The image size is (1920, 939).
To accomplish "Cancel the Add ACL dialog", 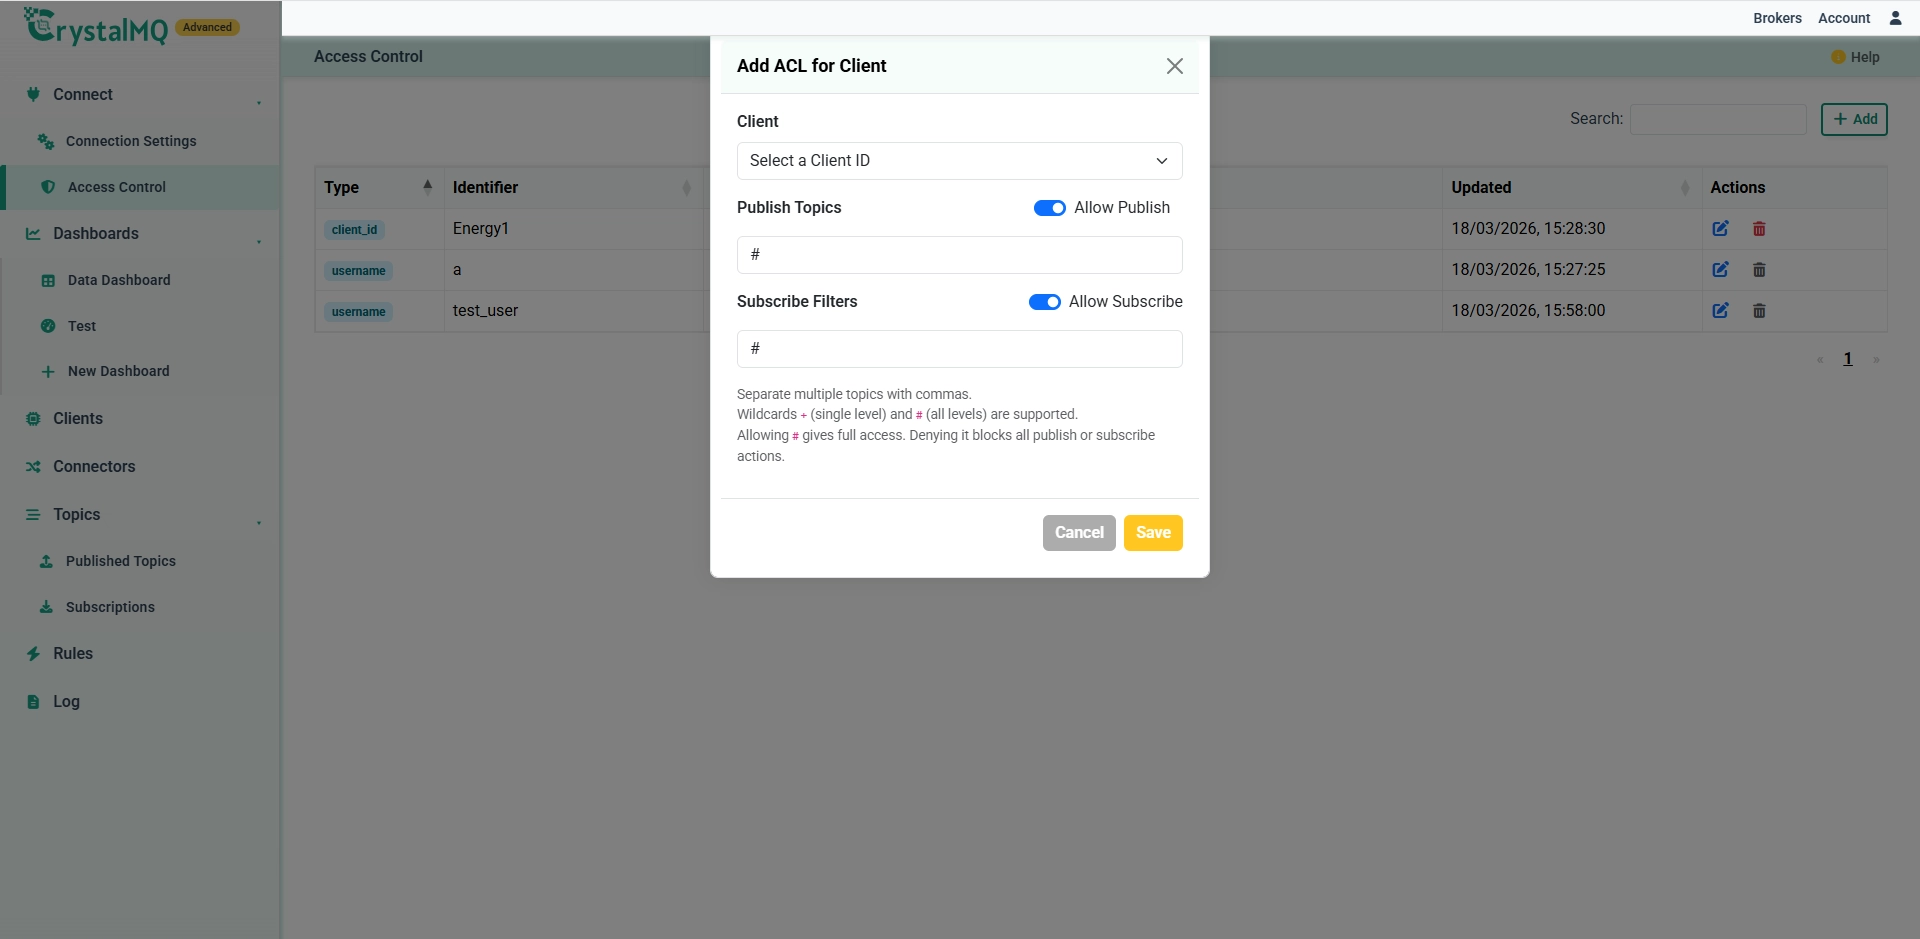I will [1079, 533].
